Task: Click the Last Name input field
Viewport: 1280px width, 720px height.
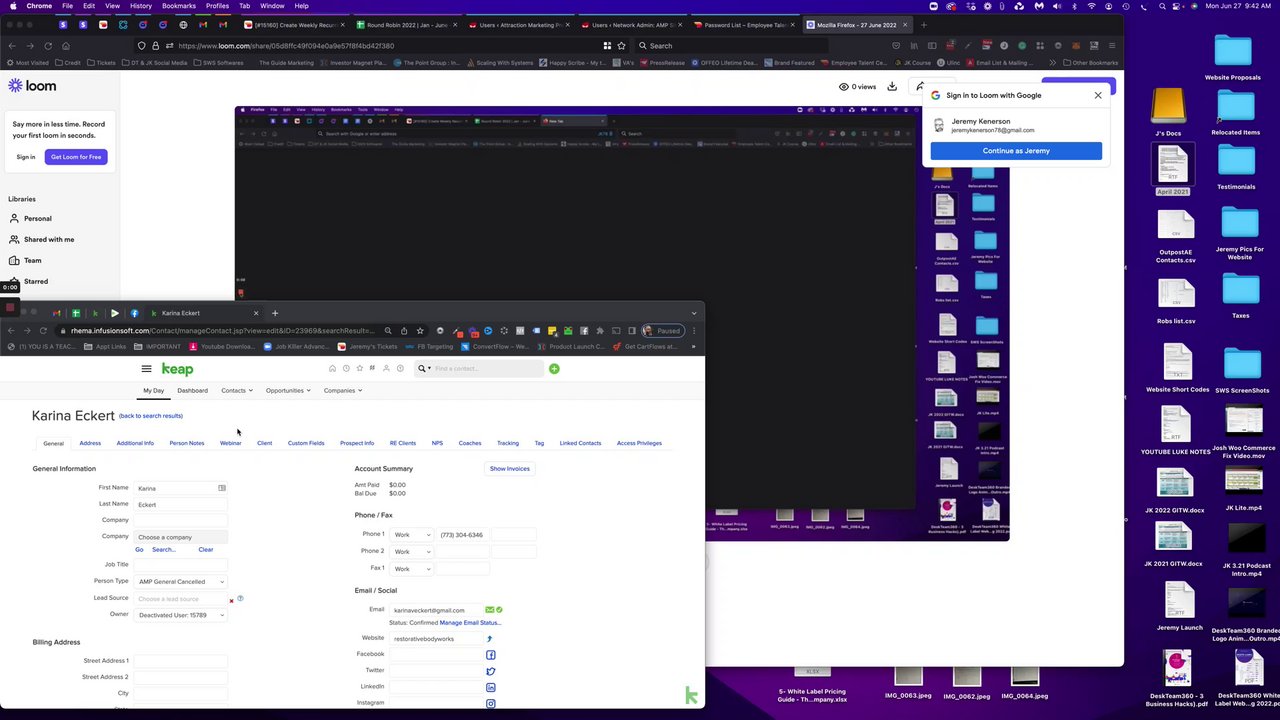Action: click(180, 505)
